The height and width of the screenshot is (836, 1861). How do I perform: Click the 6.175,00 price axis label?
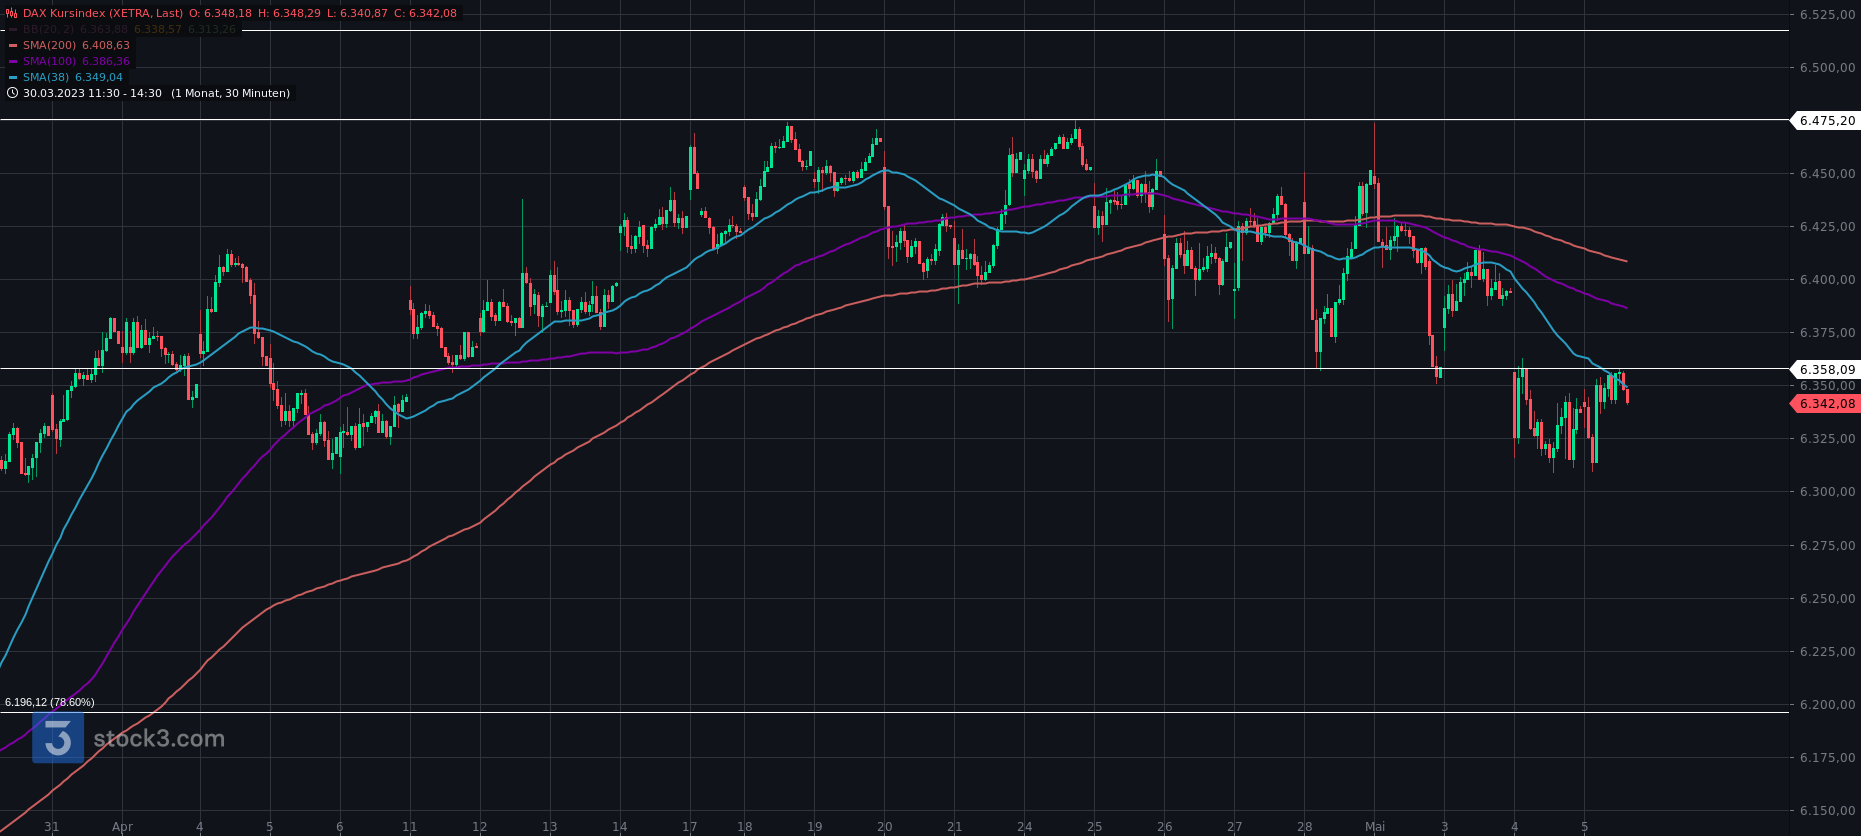click(x=1827, y=757)
